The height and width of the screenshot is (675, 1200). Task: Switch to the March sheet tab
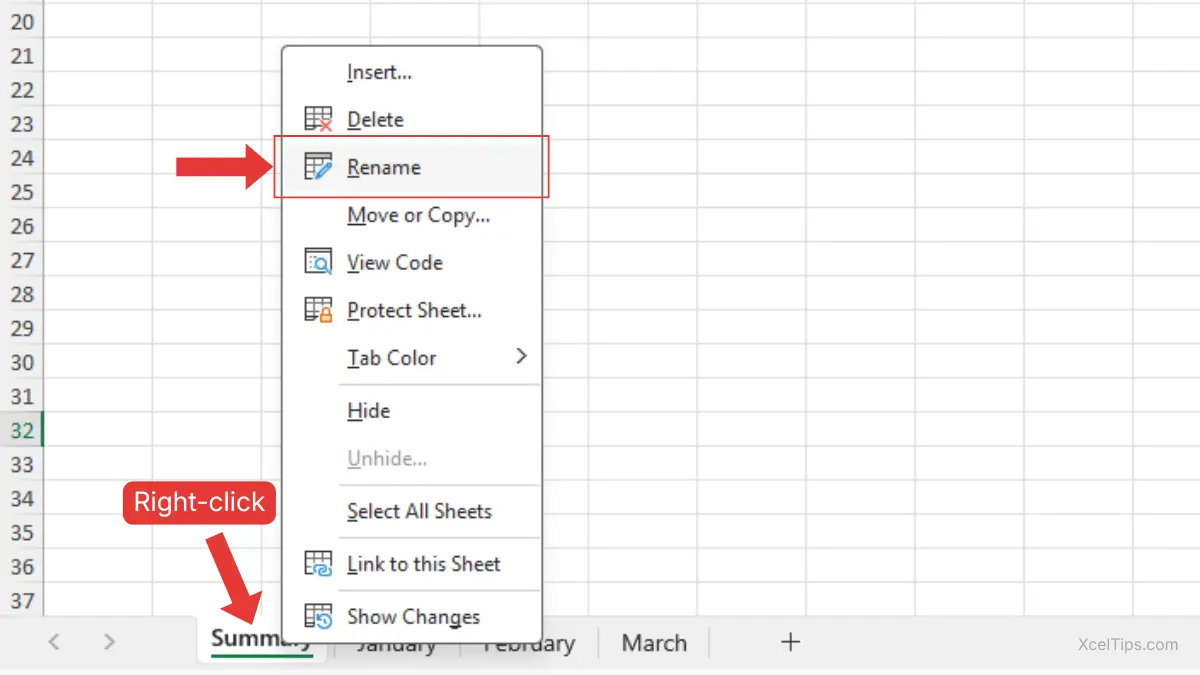[x=654, y=643]
